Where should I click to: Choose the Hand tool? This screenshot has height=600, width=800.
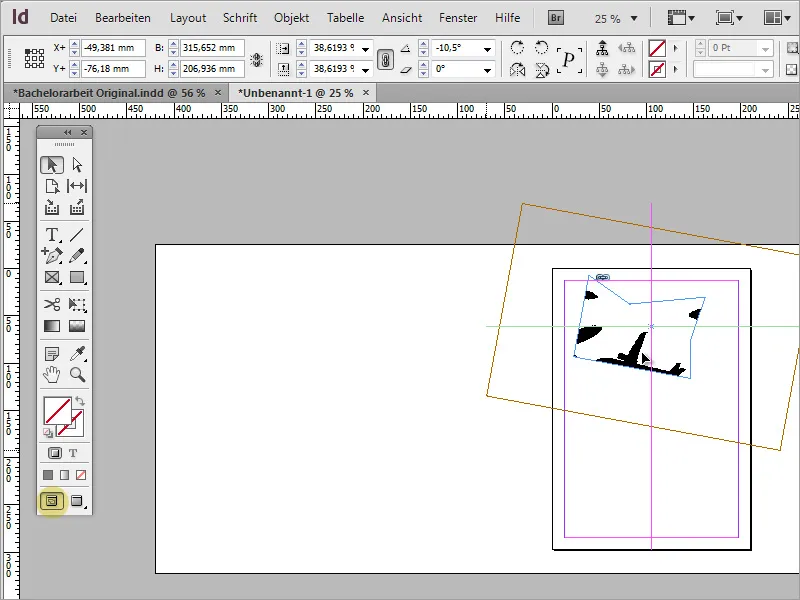pyautogui.click(x=52, y=375)
